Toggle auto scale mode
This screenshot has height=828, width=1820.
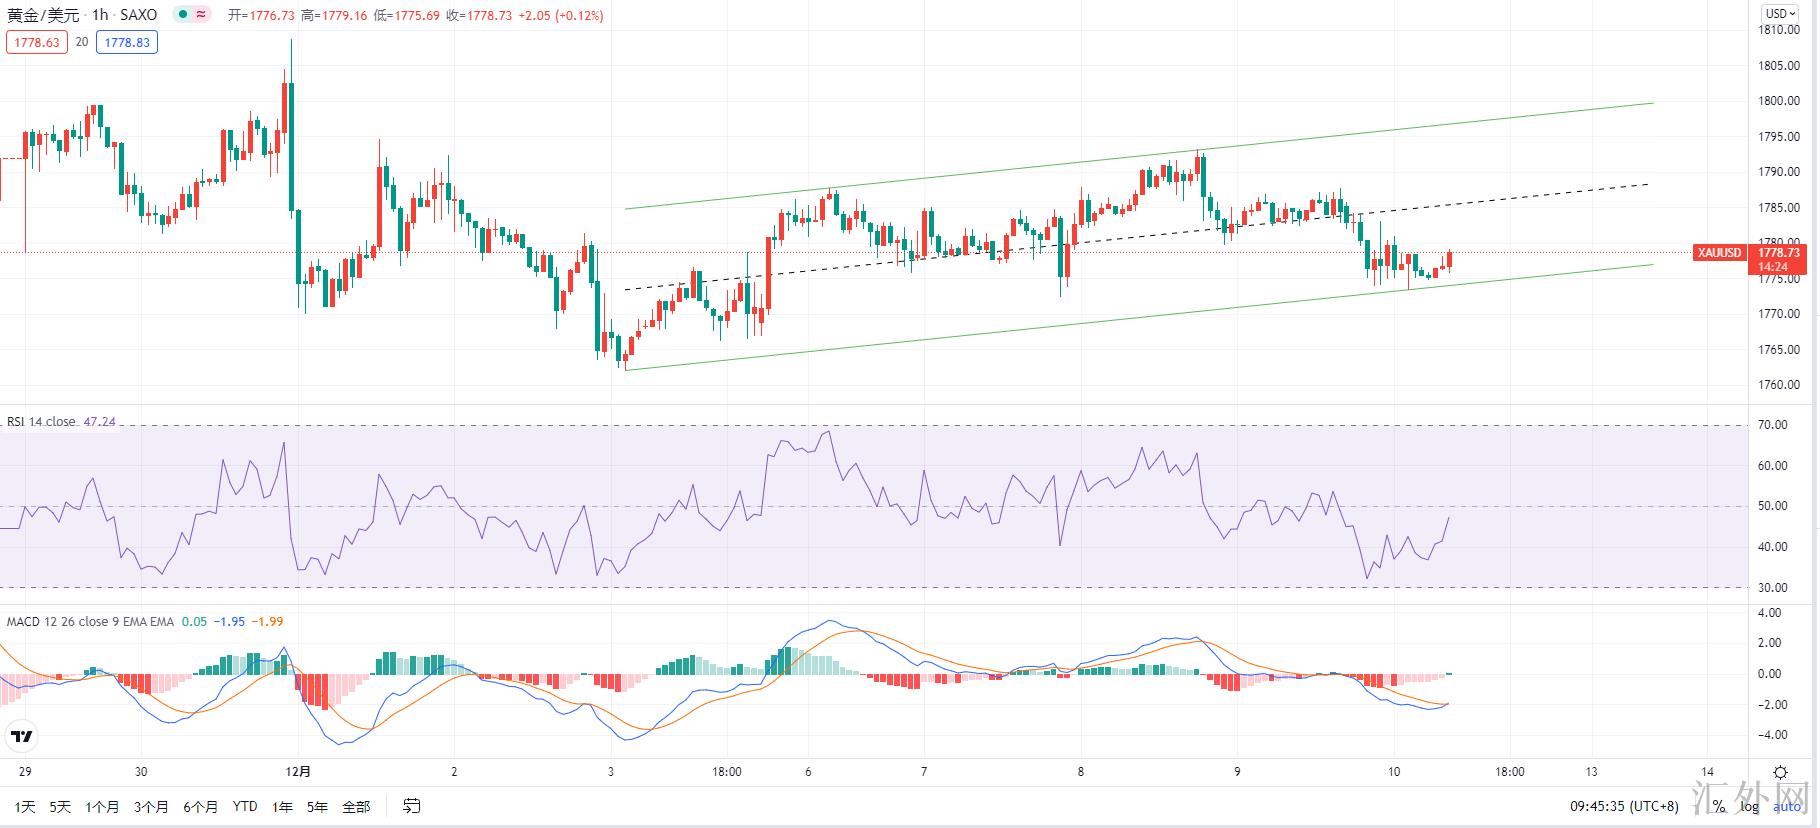[1787, 806]
